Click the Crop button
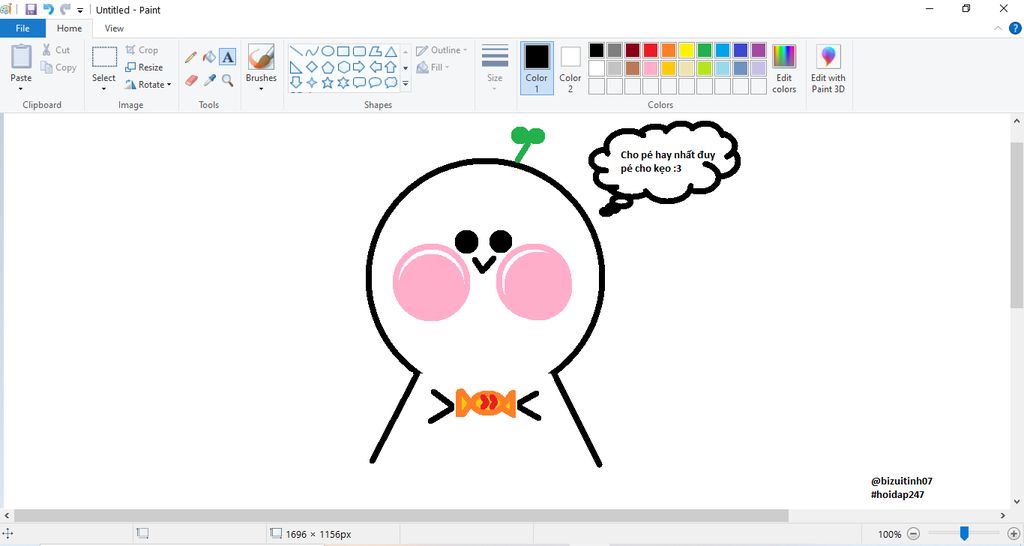This screenshot has width=1024, height=546. point(142,50)
